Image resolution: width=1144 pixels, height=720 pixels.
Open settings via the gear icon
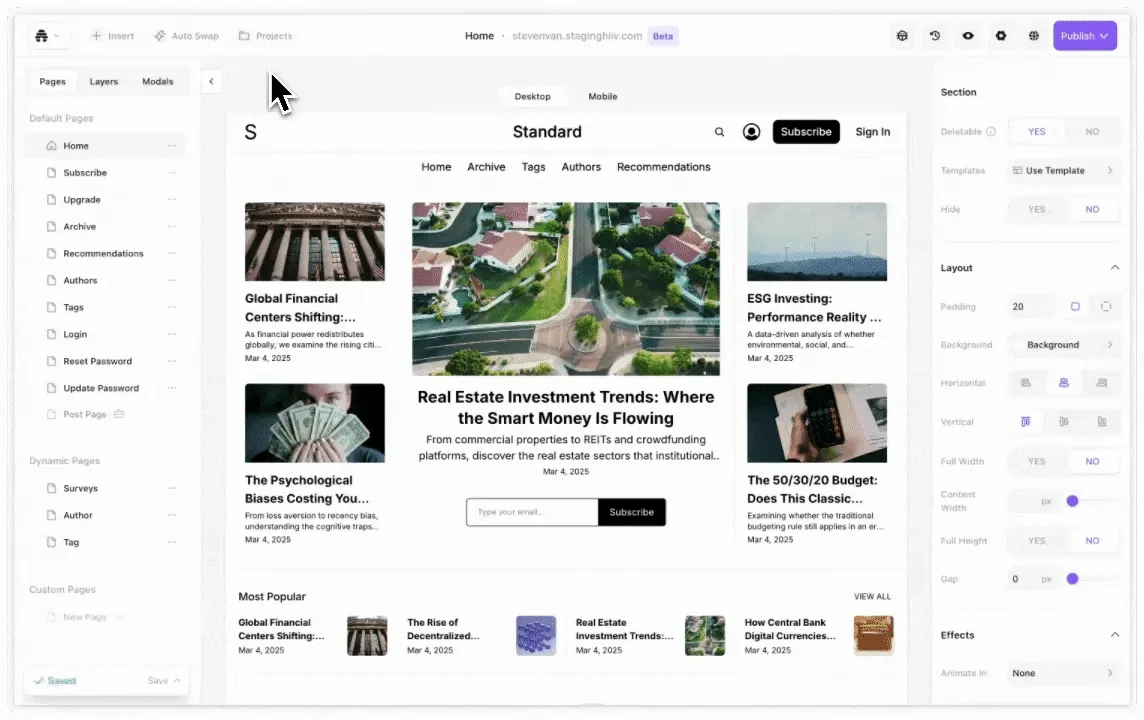click(1001, 36)
